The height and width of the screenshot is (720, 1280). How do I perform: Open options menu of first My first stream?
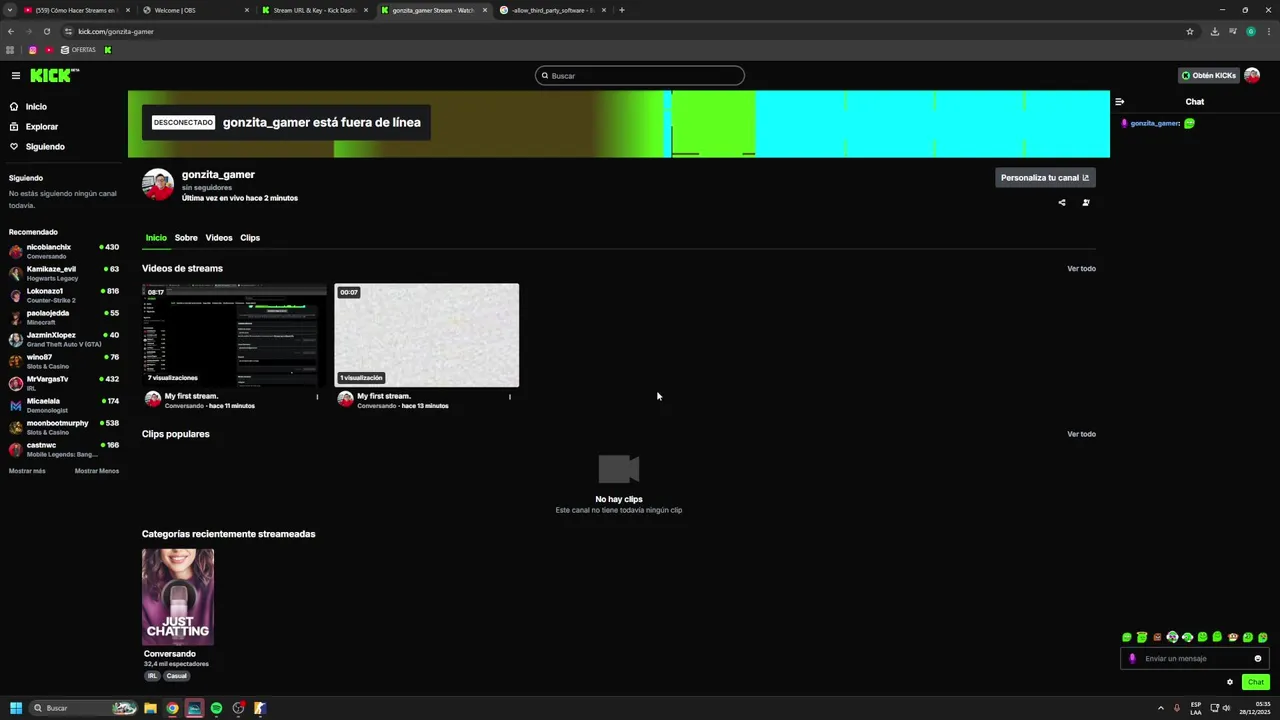(x=317, y=397)
